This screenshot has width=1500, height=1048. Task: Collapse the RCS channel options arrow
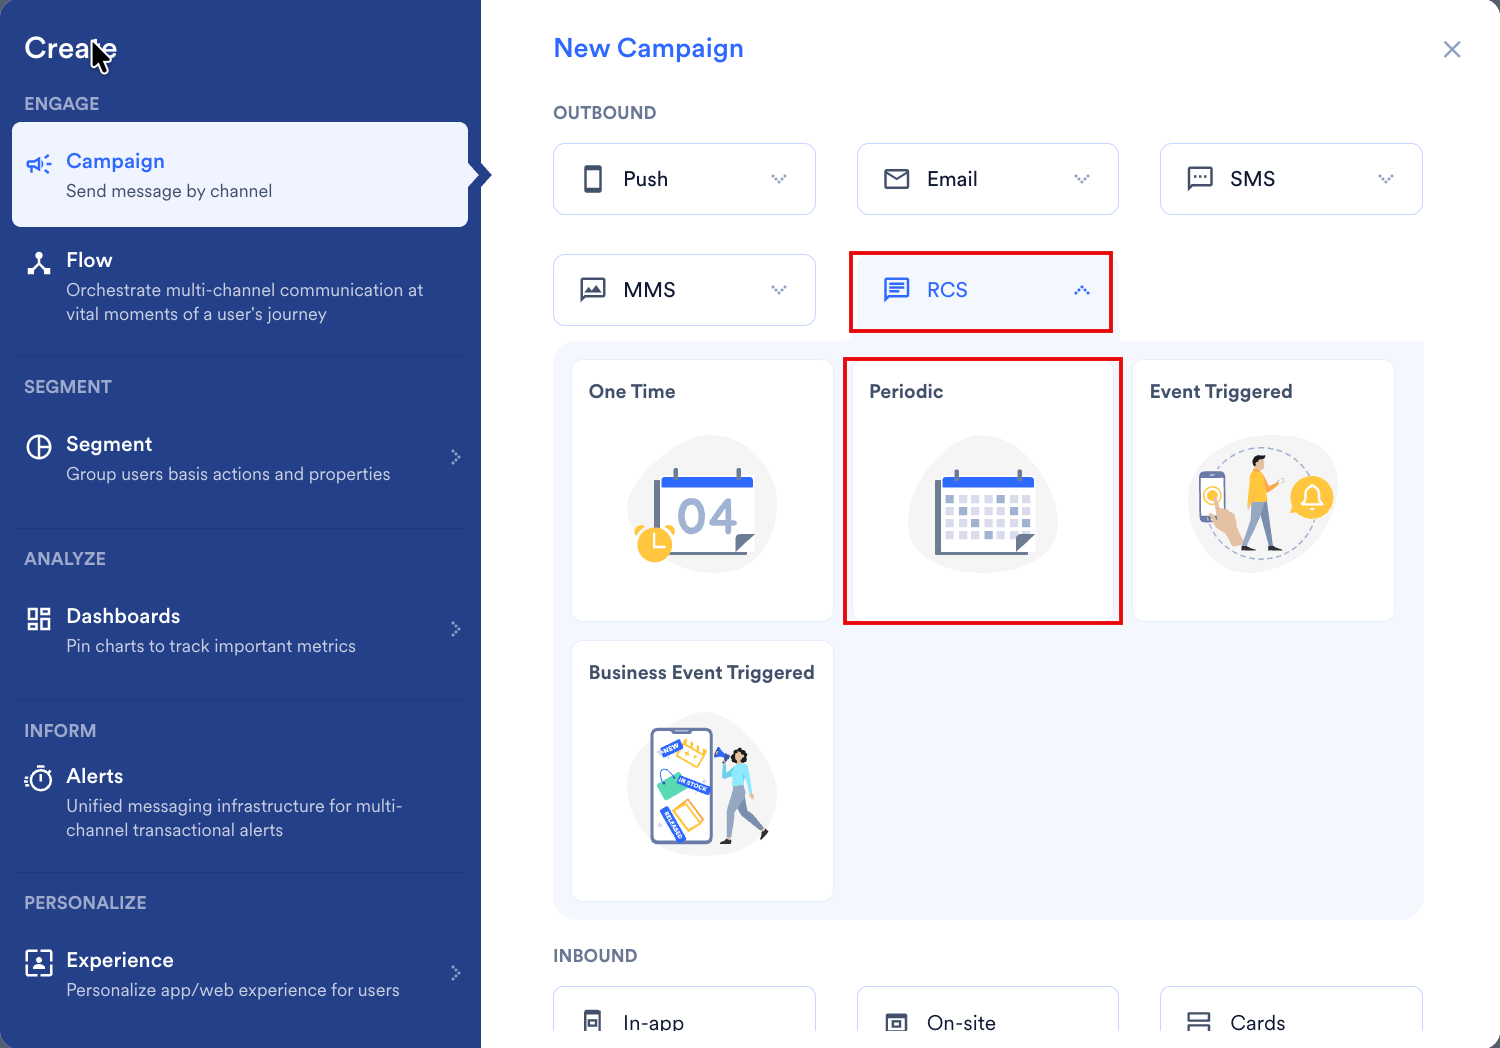[x=1082, y=290]
